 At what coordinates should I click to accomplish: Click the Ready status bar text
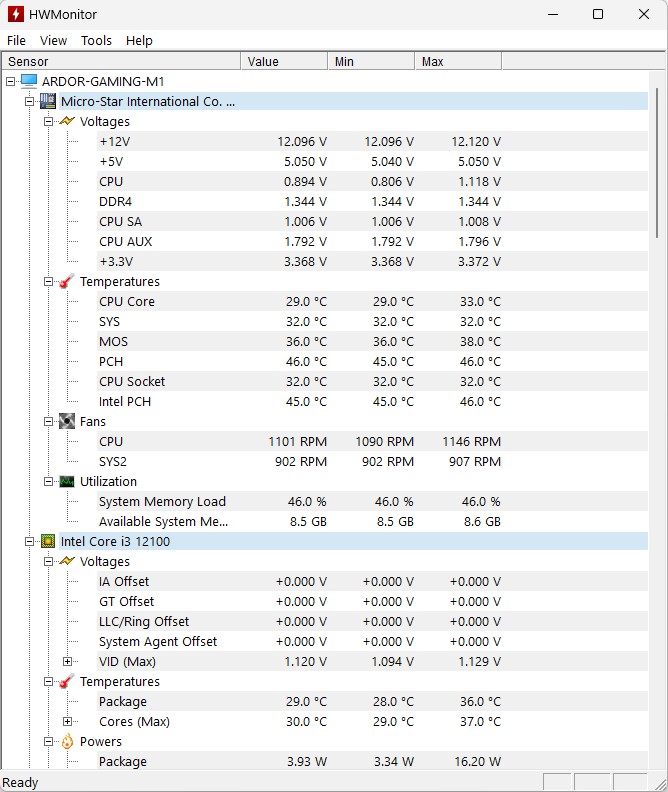[21, 782]
